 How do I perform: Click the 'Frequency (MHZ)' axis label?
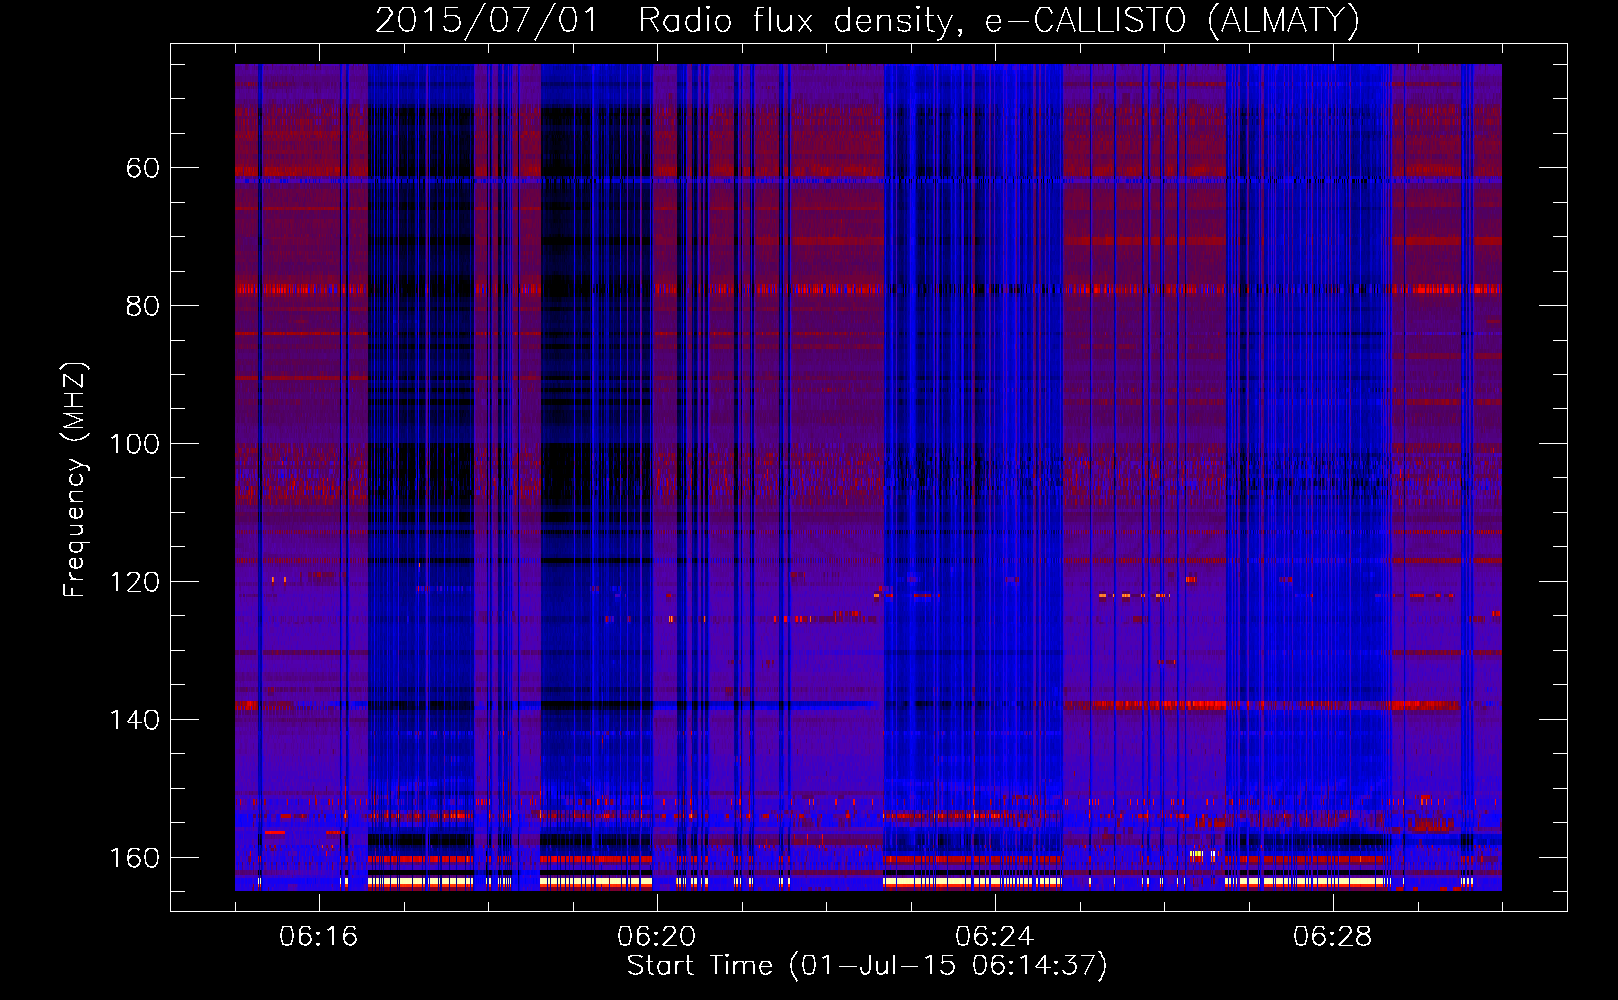tap(75, 480)
